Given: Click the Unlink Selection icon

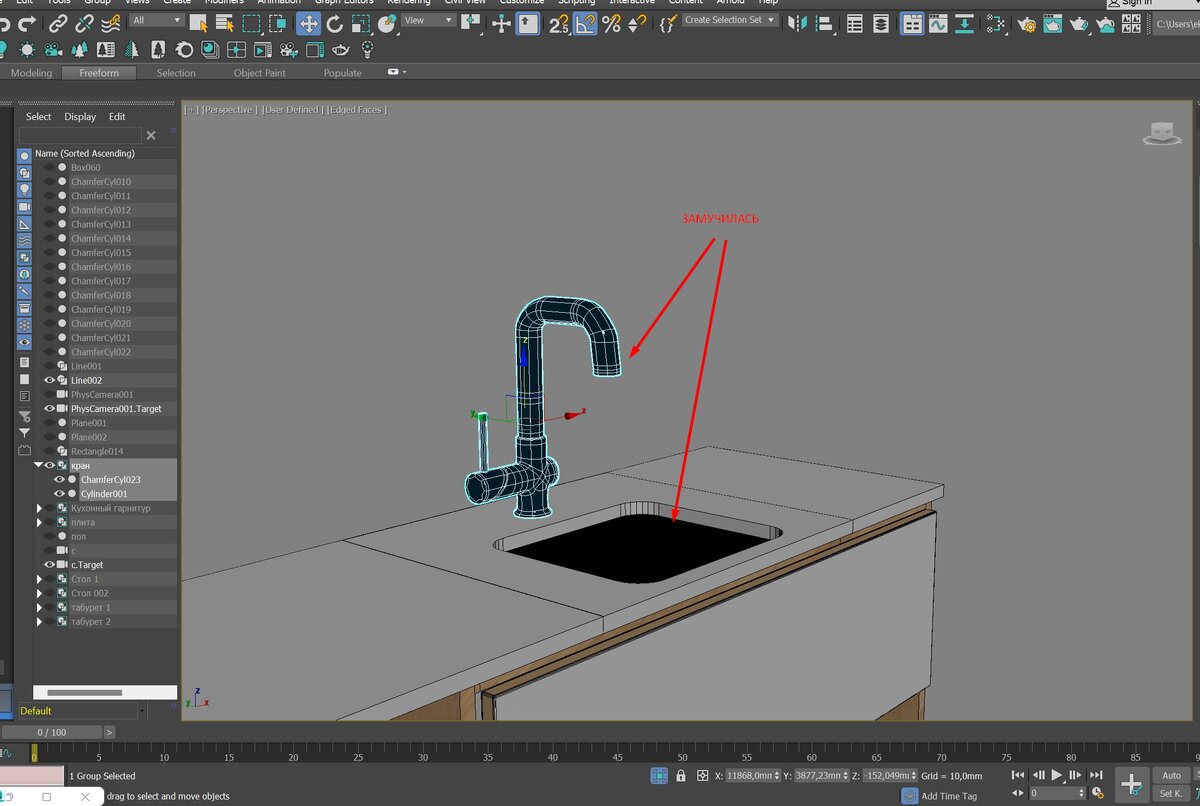Looking at the screenshot, I should pos(84,23).
